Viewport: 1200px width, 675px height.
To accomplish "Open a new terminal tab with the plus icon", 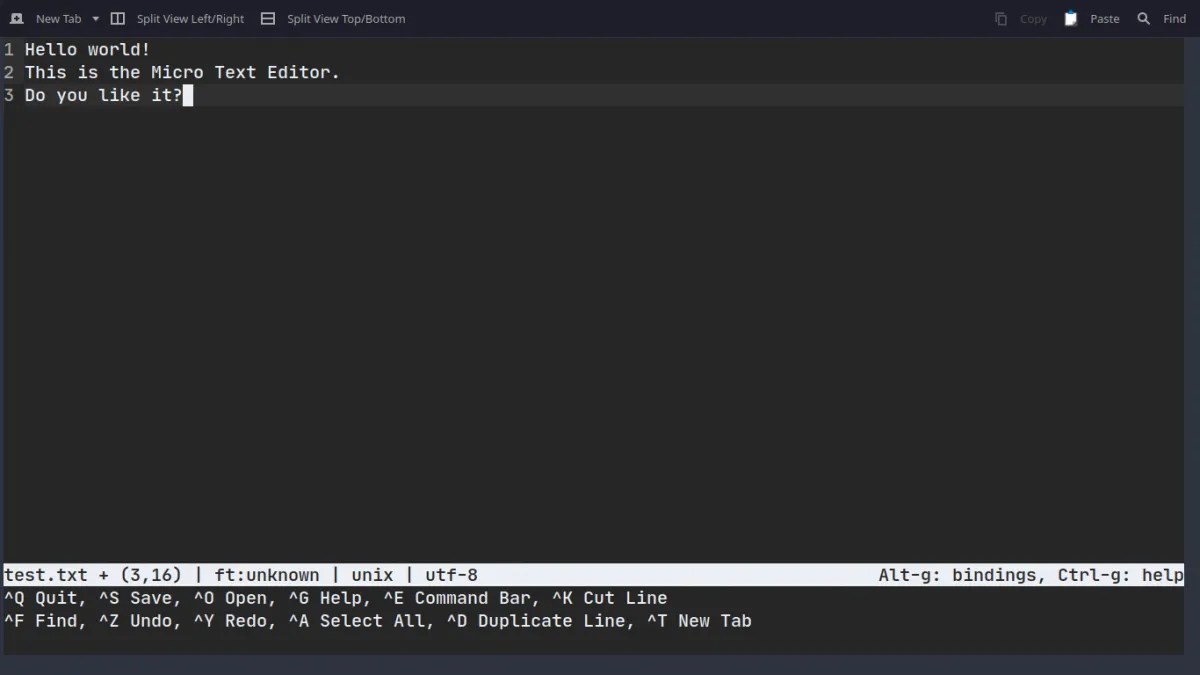I will tap(16, 18).
